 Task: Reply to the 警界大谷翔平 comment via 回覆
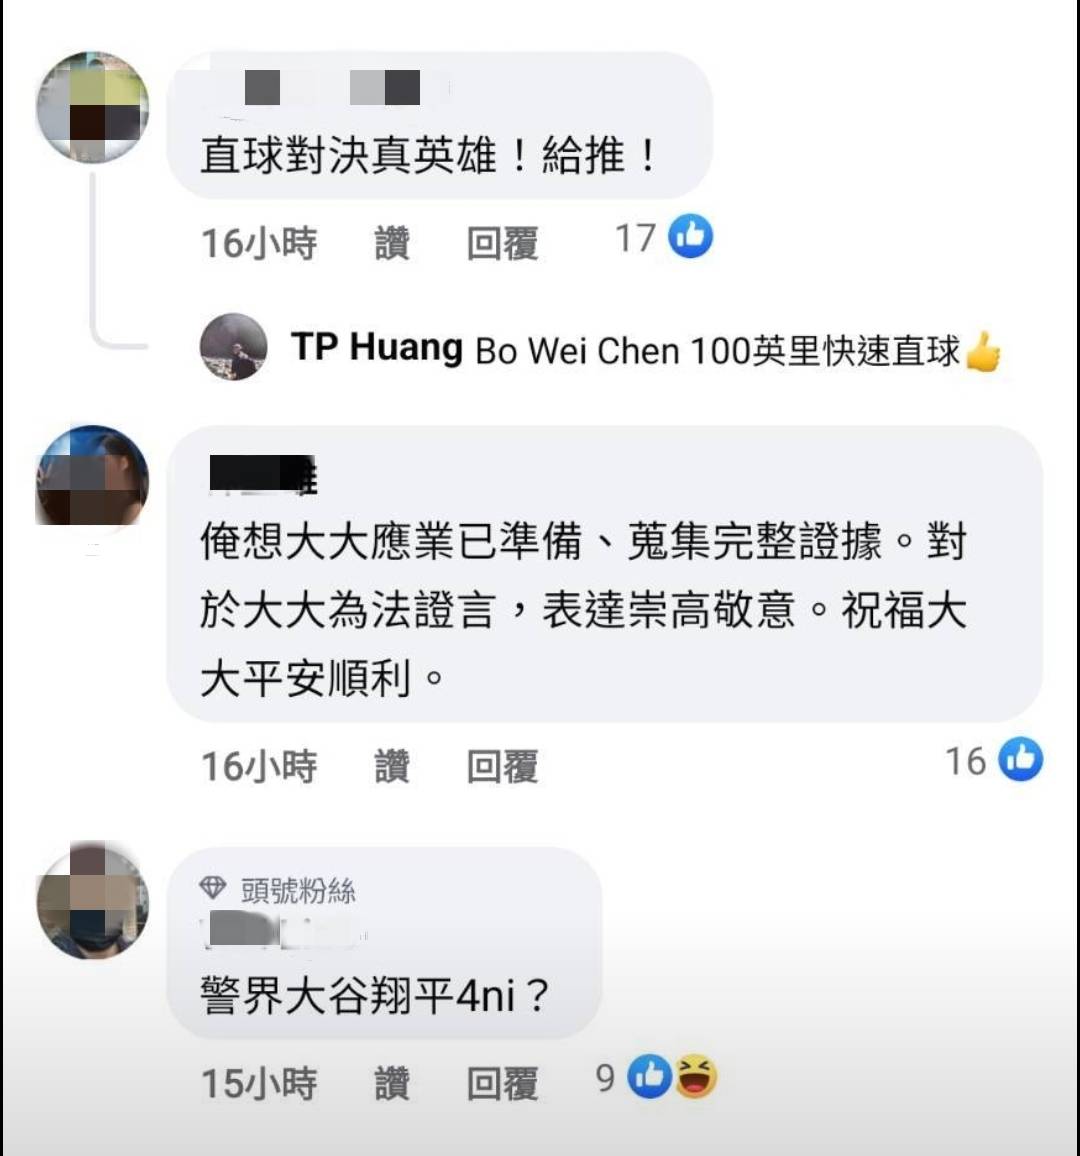pos(502,1084)
